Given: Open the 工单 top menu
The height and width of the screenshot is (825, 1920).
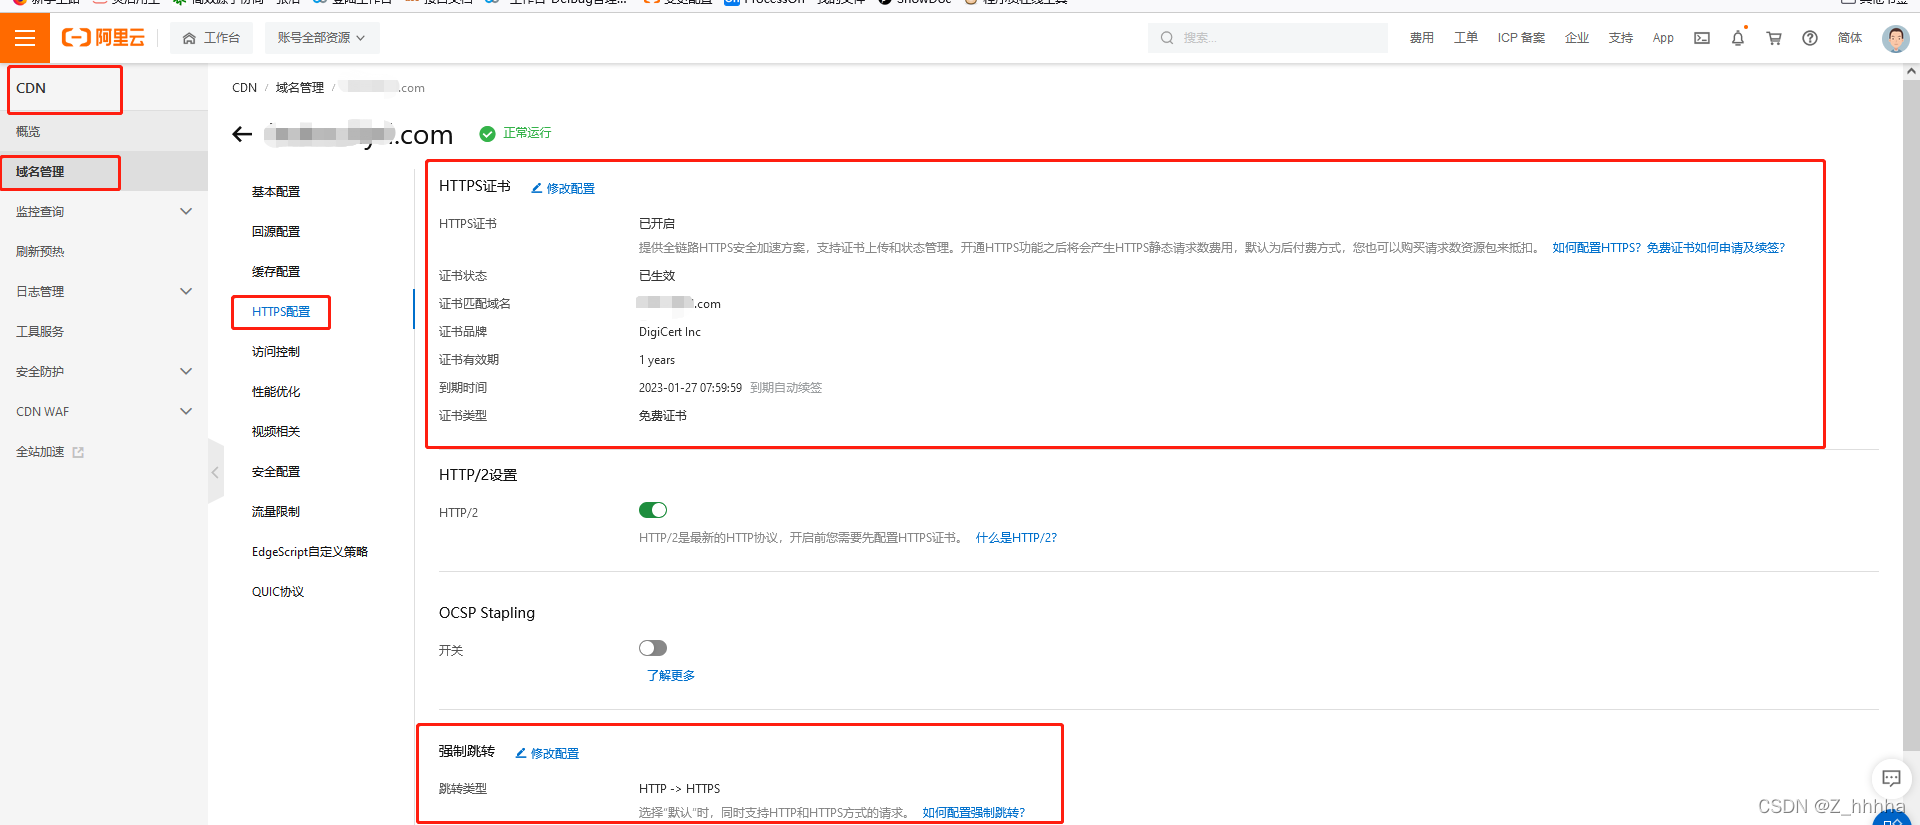Looking at the screenshot, I should point(1466,38).
